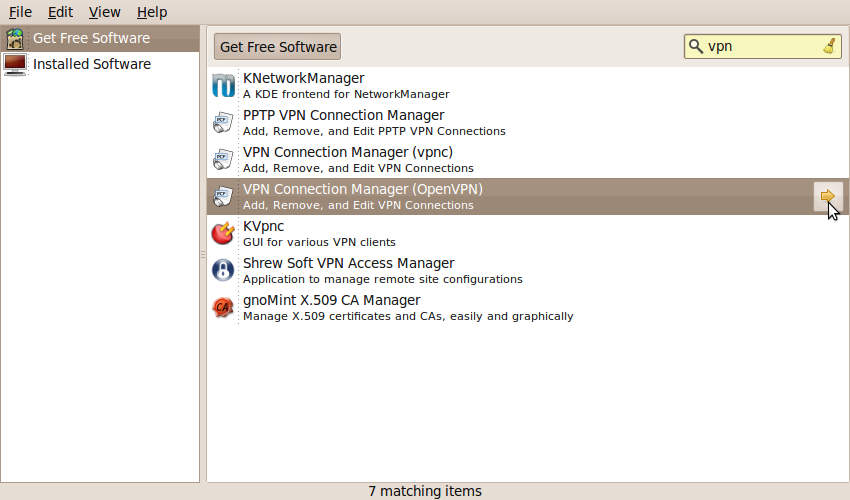850x500 pixels.
Task: Click inside the vpn search field
Action: point(763,47)
